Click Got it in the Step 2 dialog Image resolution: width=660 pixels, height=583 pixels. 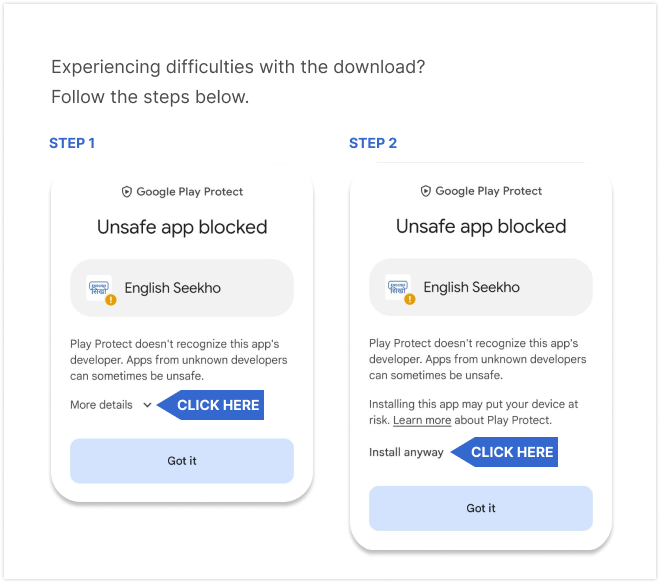481,508
